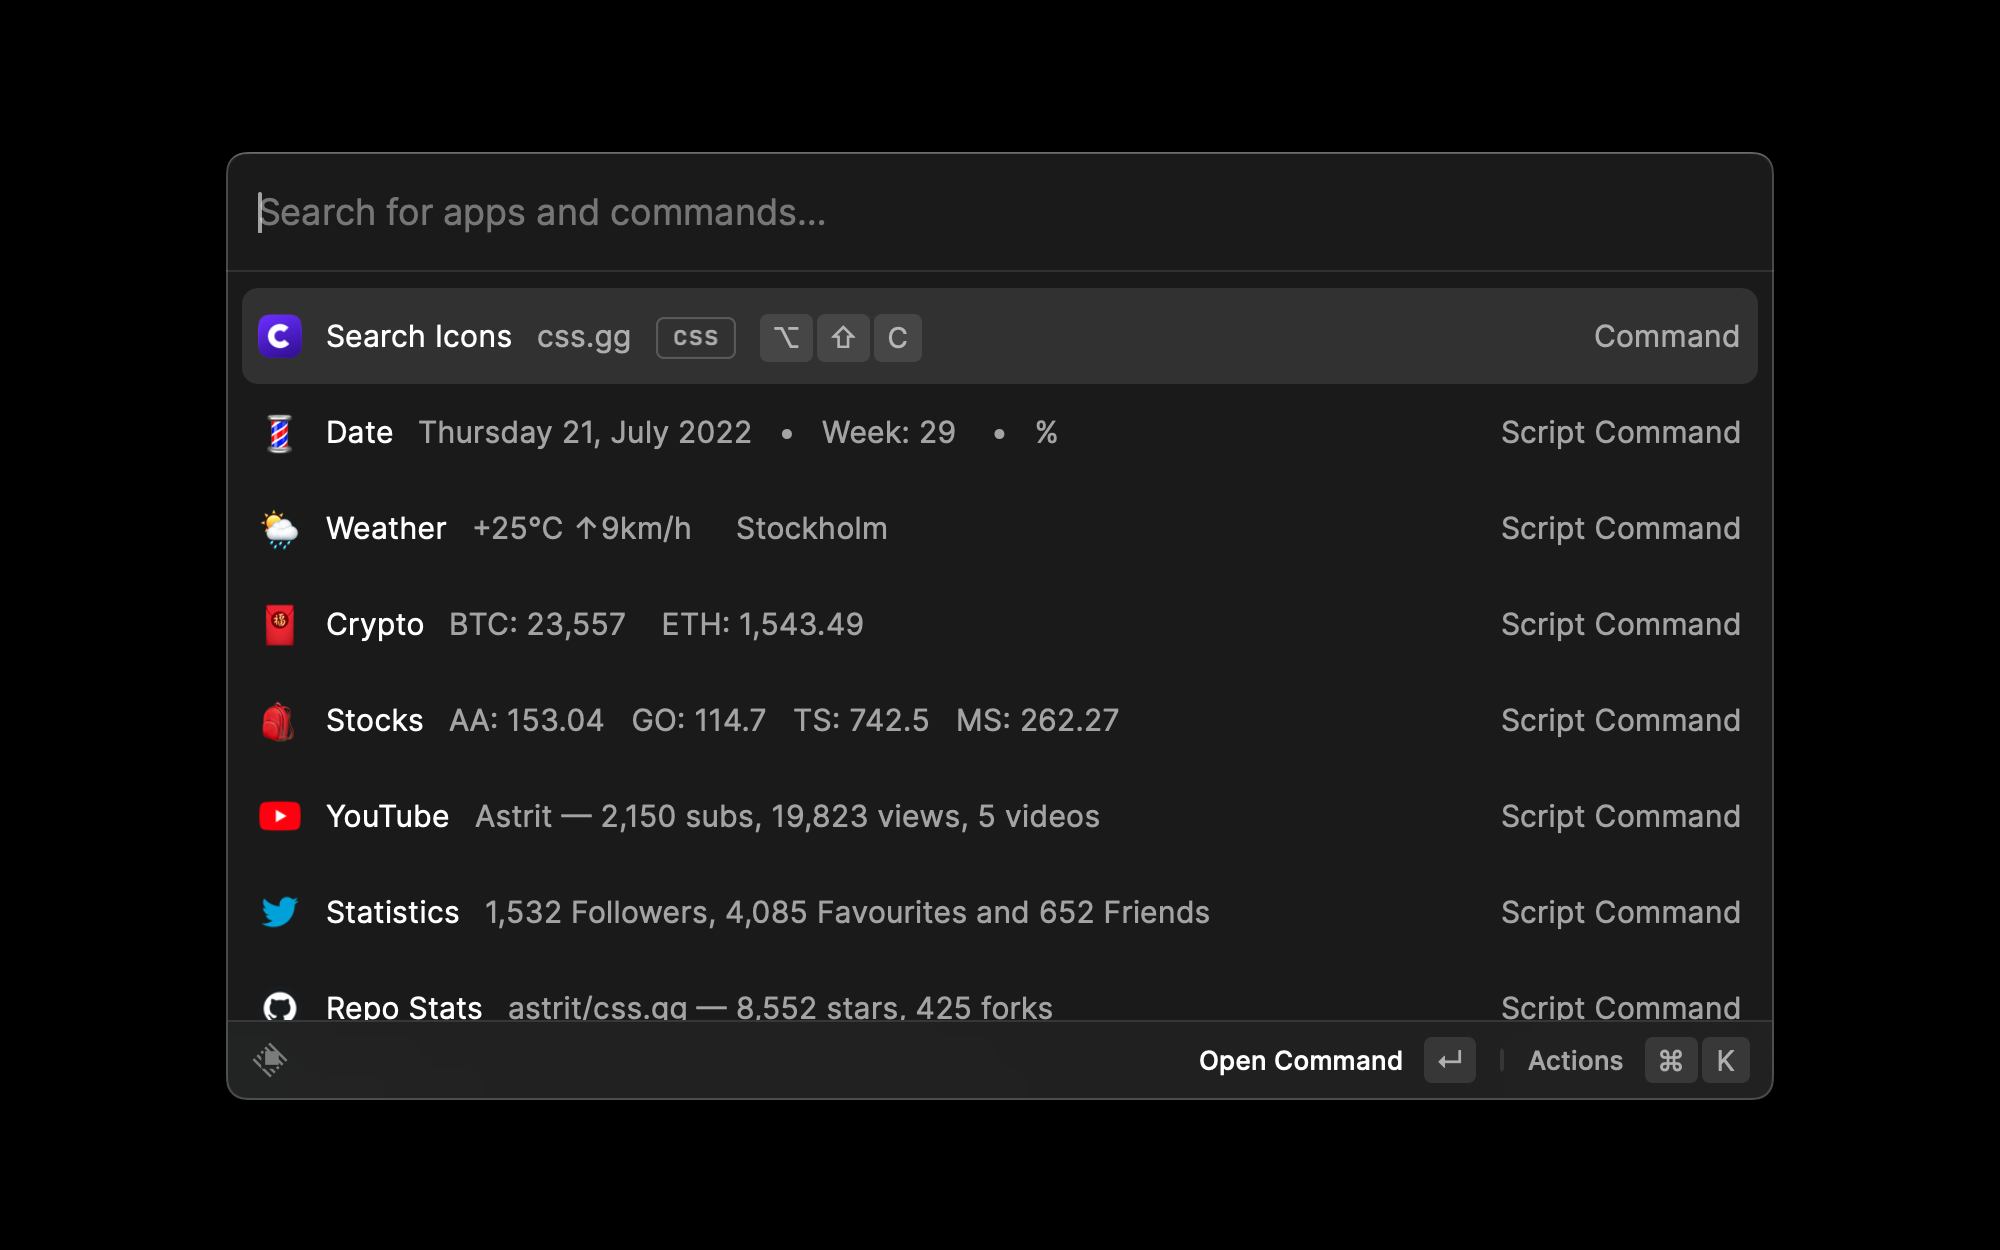Click the barber pole Date icon
Image resolution: width=2000 pixels, height=1250 pixels.
280,433
